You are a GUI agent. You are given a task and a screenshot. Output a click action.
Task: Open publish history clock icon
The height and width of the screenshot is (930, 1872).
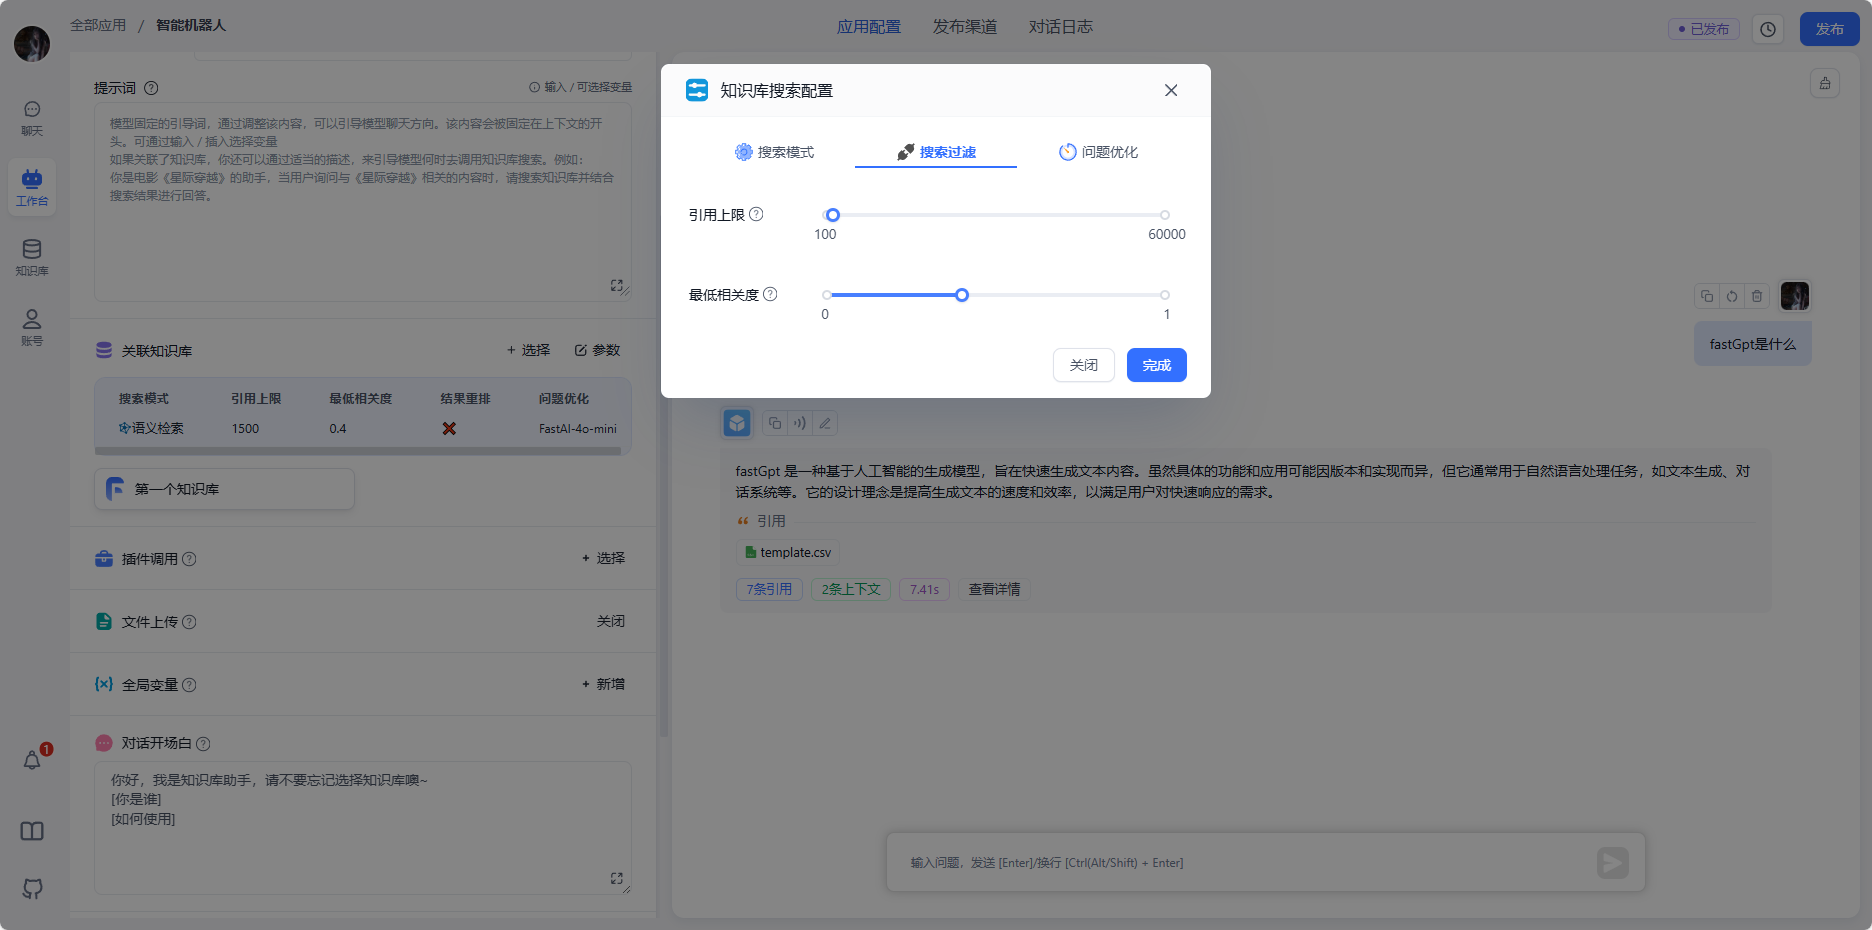point(1768,29)
